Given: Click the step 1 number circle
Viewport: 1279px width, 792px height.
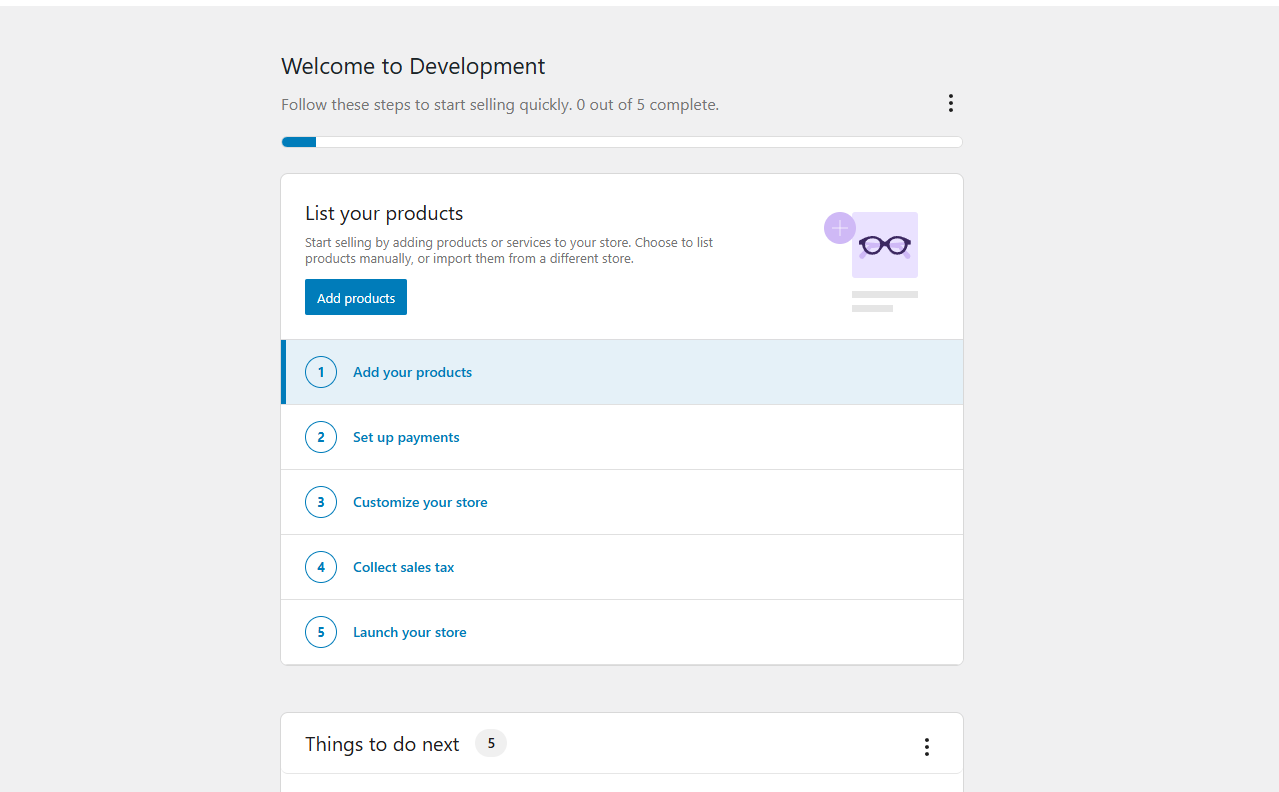Looking at the screenshot, I should pyautogui.click(x=321, y=372).
